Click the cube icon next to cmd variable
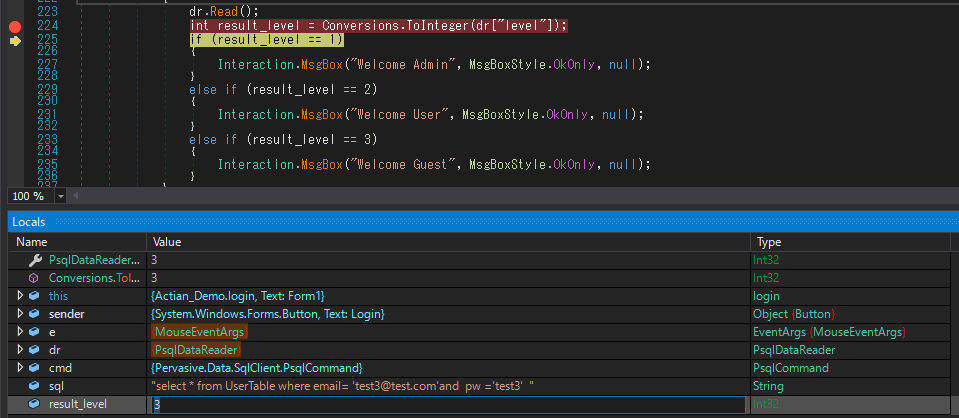Viewport: 959px width, 418px height. tap(34, 368)
